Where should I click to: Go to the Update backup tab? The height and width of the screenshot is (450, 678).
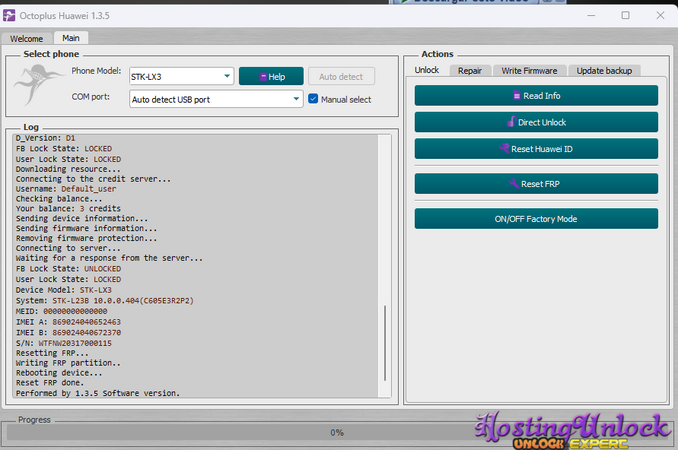(x=604, y=71)
